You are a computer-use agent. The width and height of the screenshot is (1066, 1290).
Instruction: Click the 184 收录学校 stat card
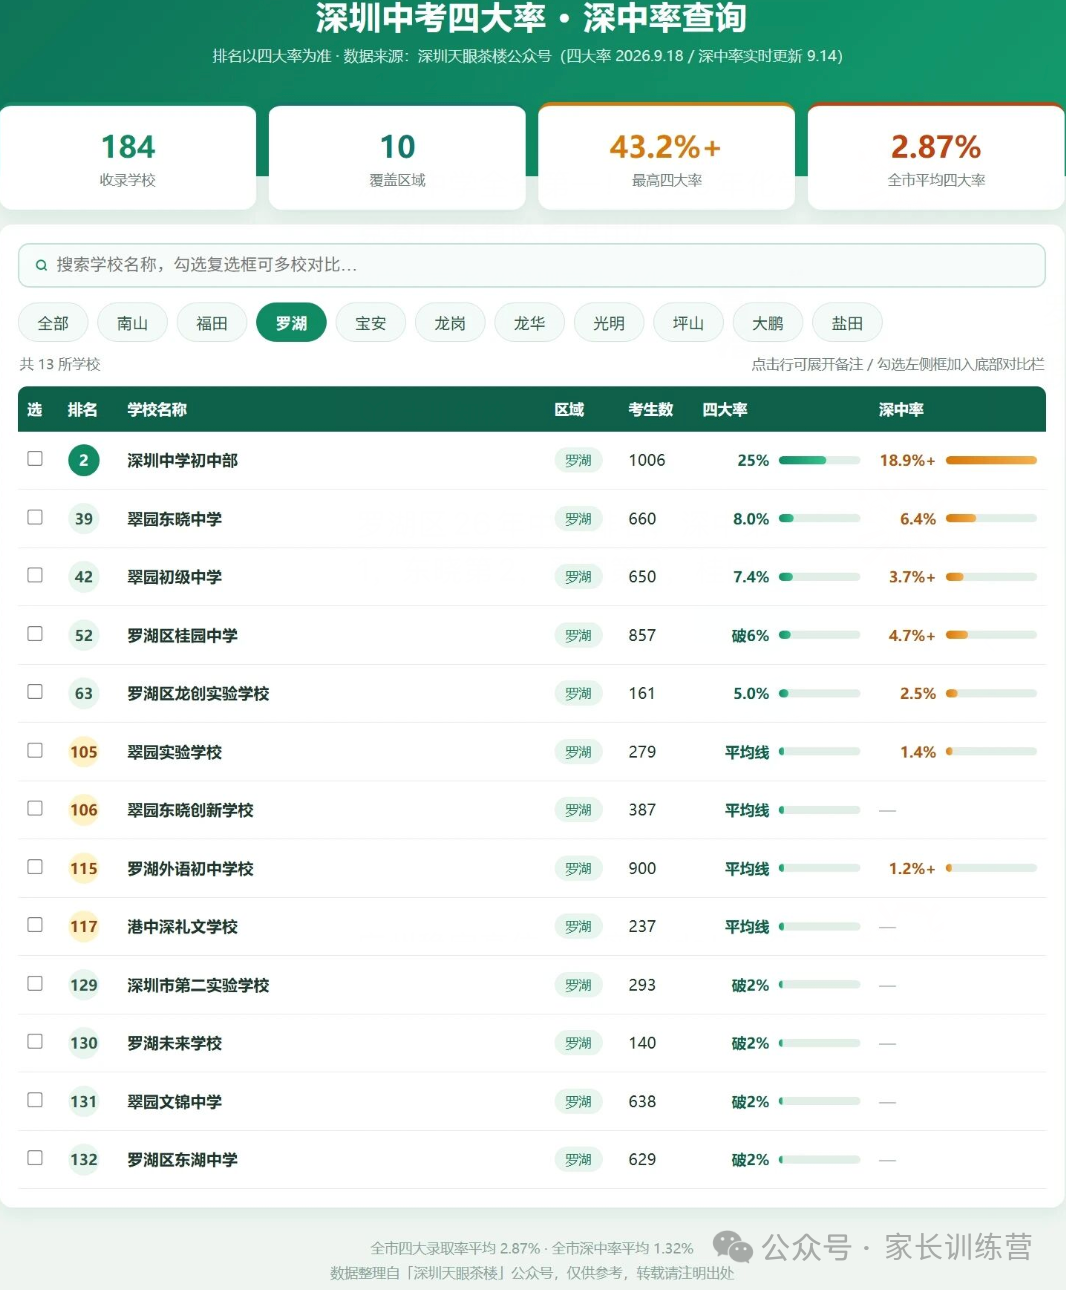click(x=128, y=157)
